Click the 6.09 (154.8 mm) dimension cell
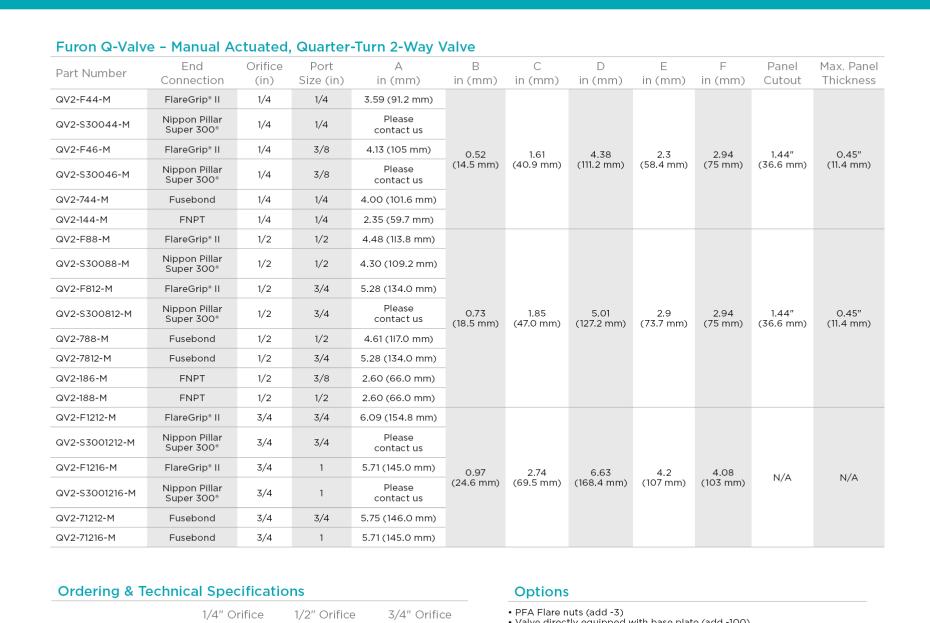The width and height of the screenshot is (930, 623). coord(398,416)
